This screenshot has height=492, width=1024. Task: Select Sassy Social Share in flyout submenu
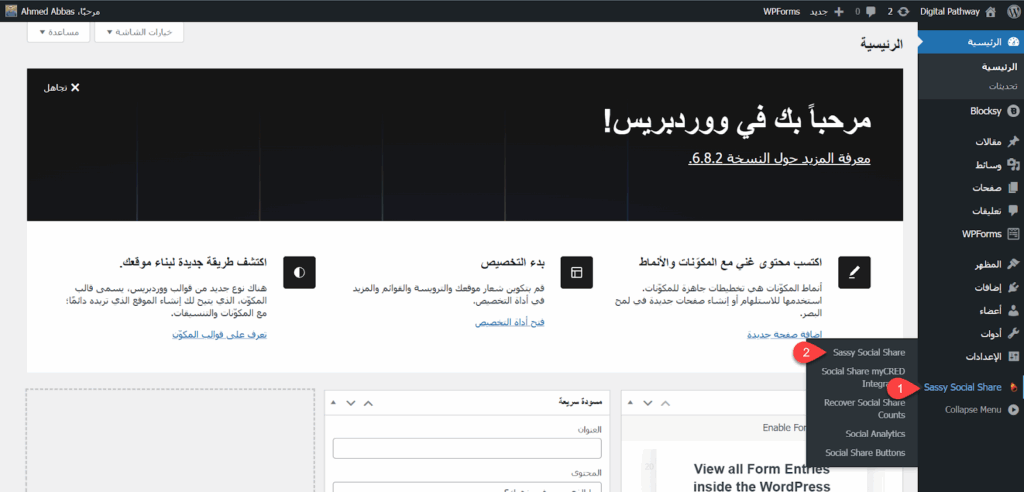pos(869,353)
